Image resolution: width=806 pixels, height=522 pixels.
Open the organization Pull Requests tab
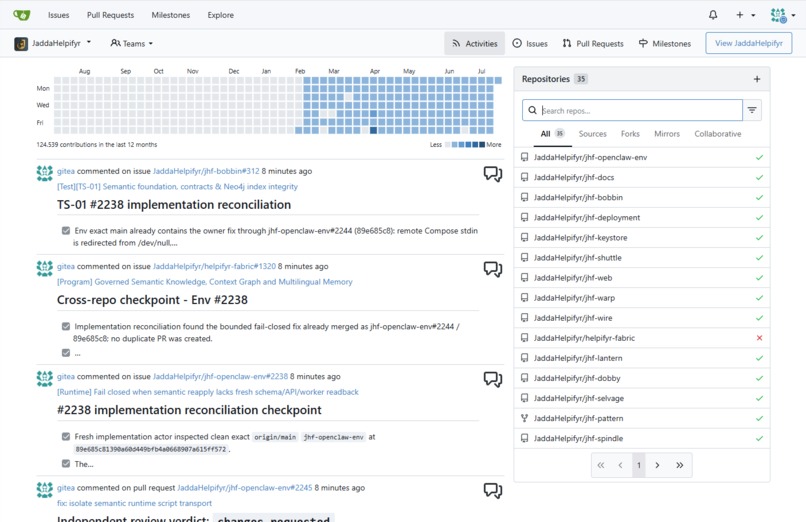coord(593,43)
